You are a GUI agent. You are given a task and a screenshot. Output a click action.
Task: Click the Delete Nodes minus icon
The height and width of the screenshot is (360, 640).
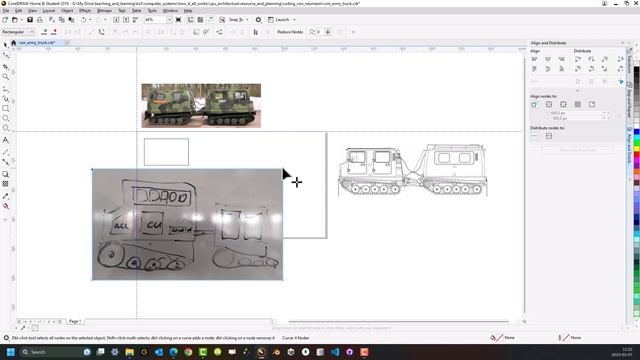click(x=54, y=32)
